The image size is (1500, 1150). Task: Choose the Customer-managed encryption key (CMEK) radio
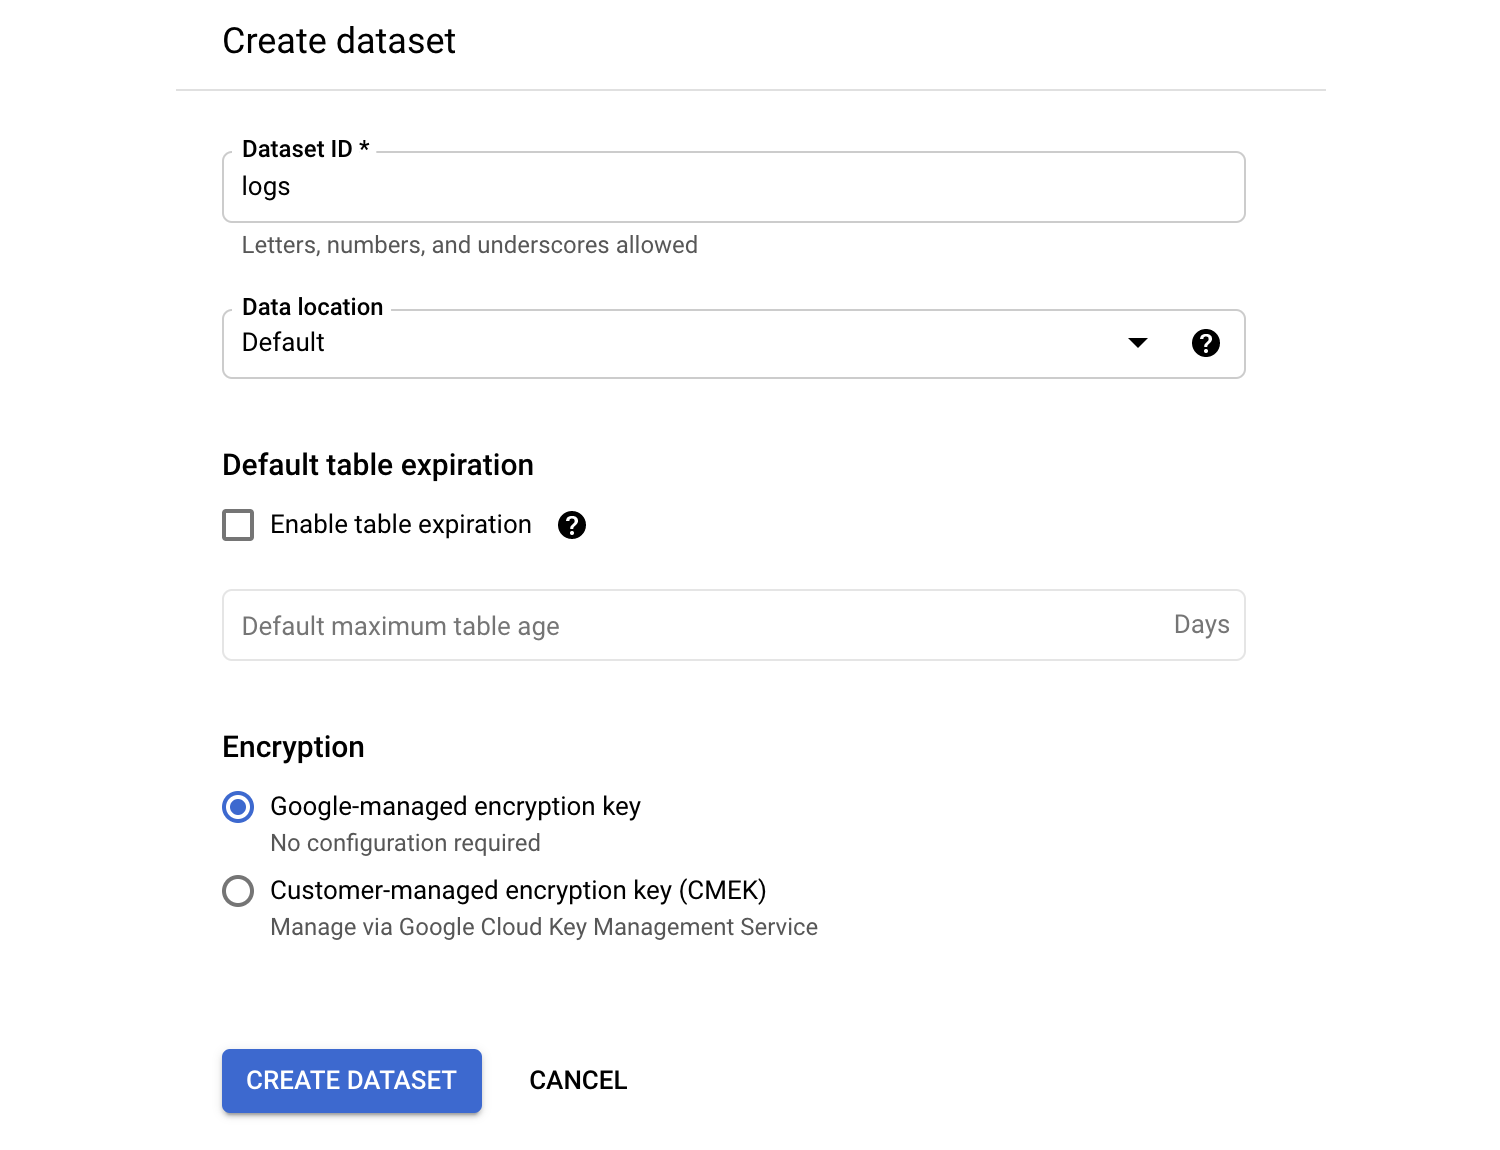tap(238, 891)
